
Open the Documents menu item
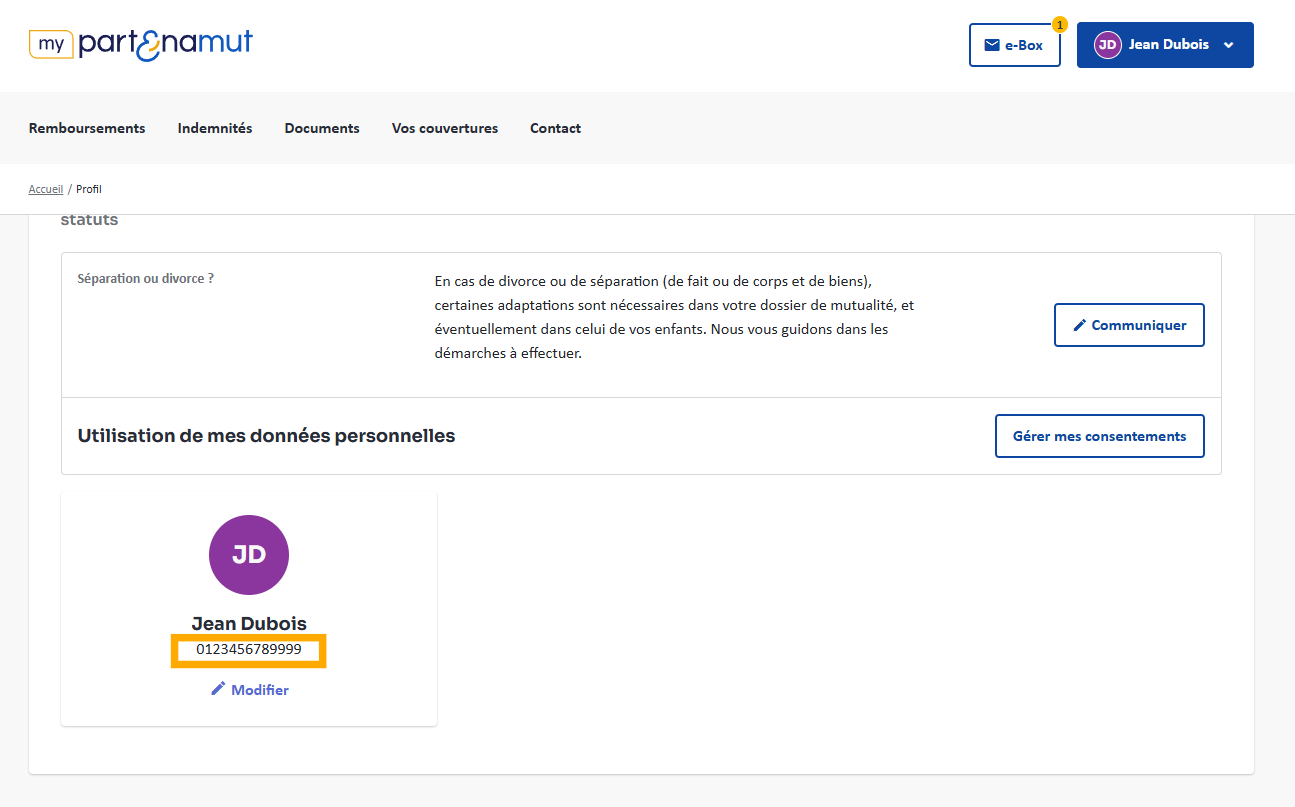(x=322, y=128)
